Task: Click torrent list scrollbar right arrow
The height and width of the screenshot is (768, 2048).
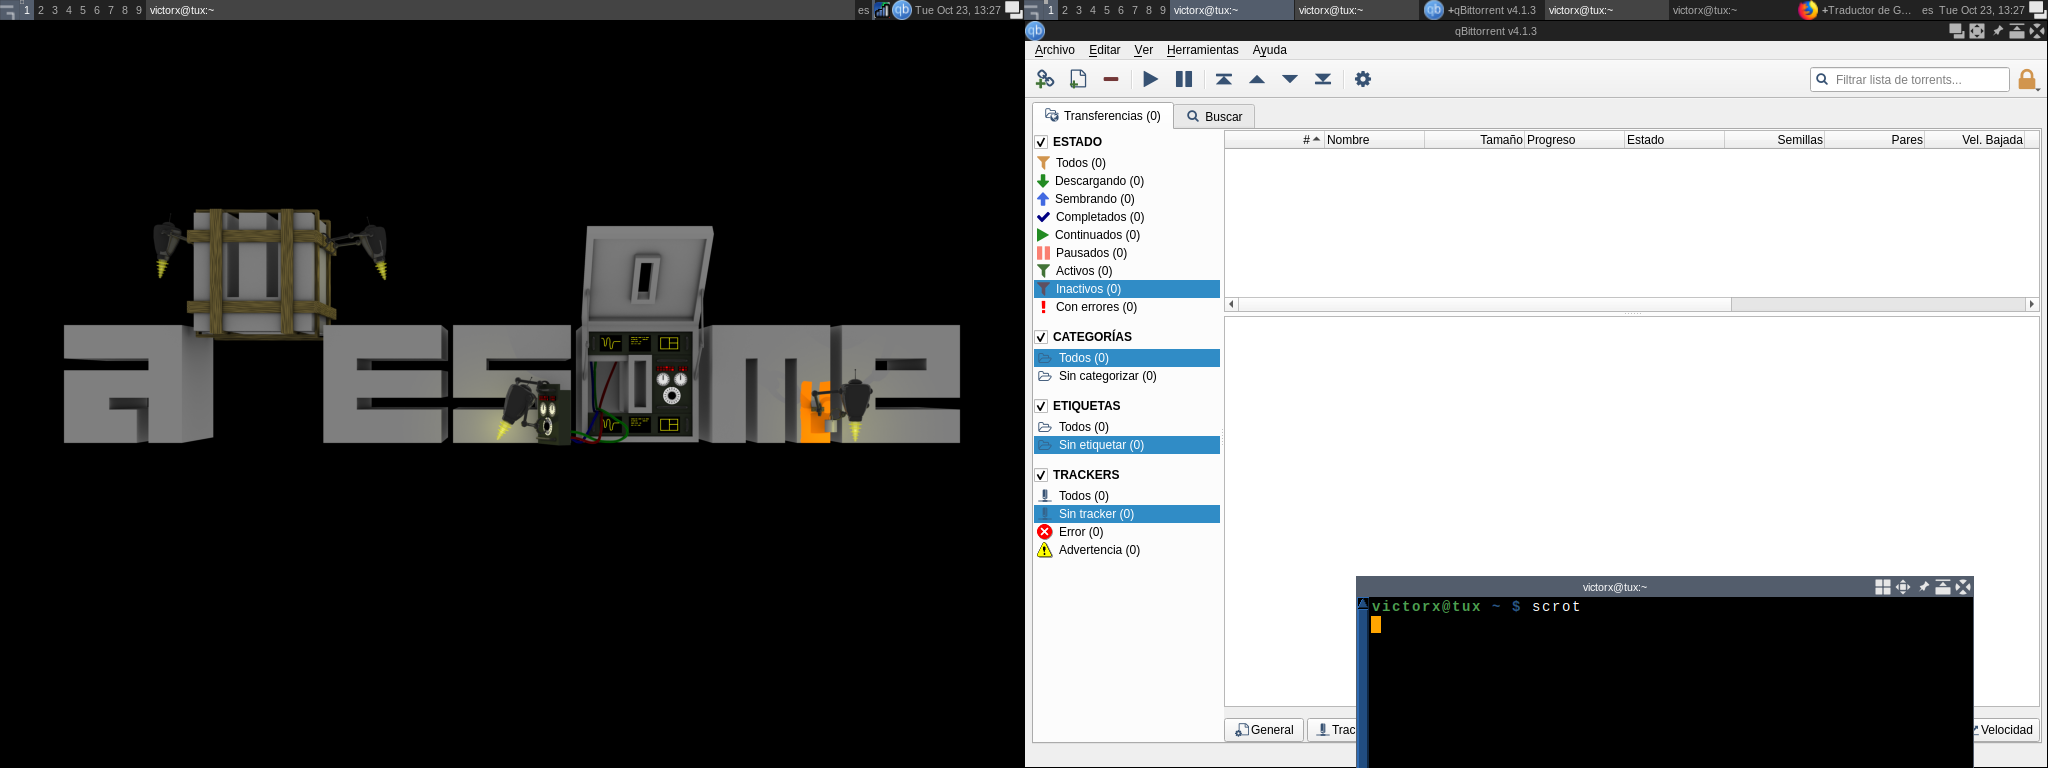Action: [x=2031, y=304]
